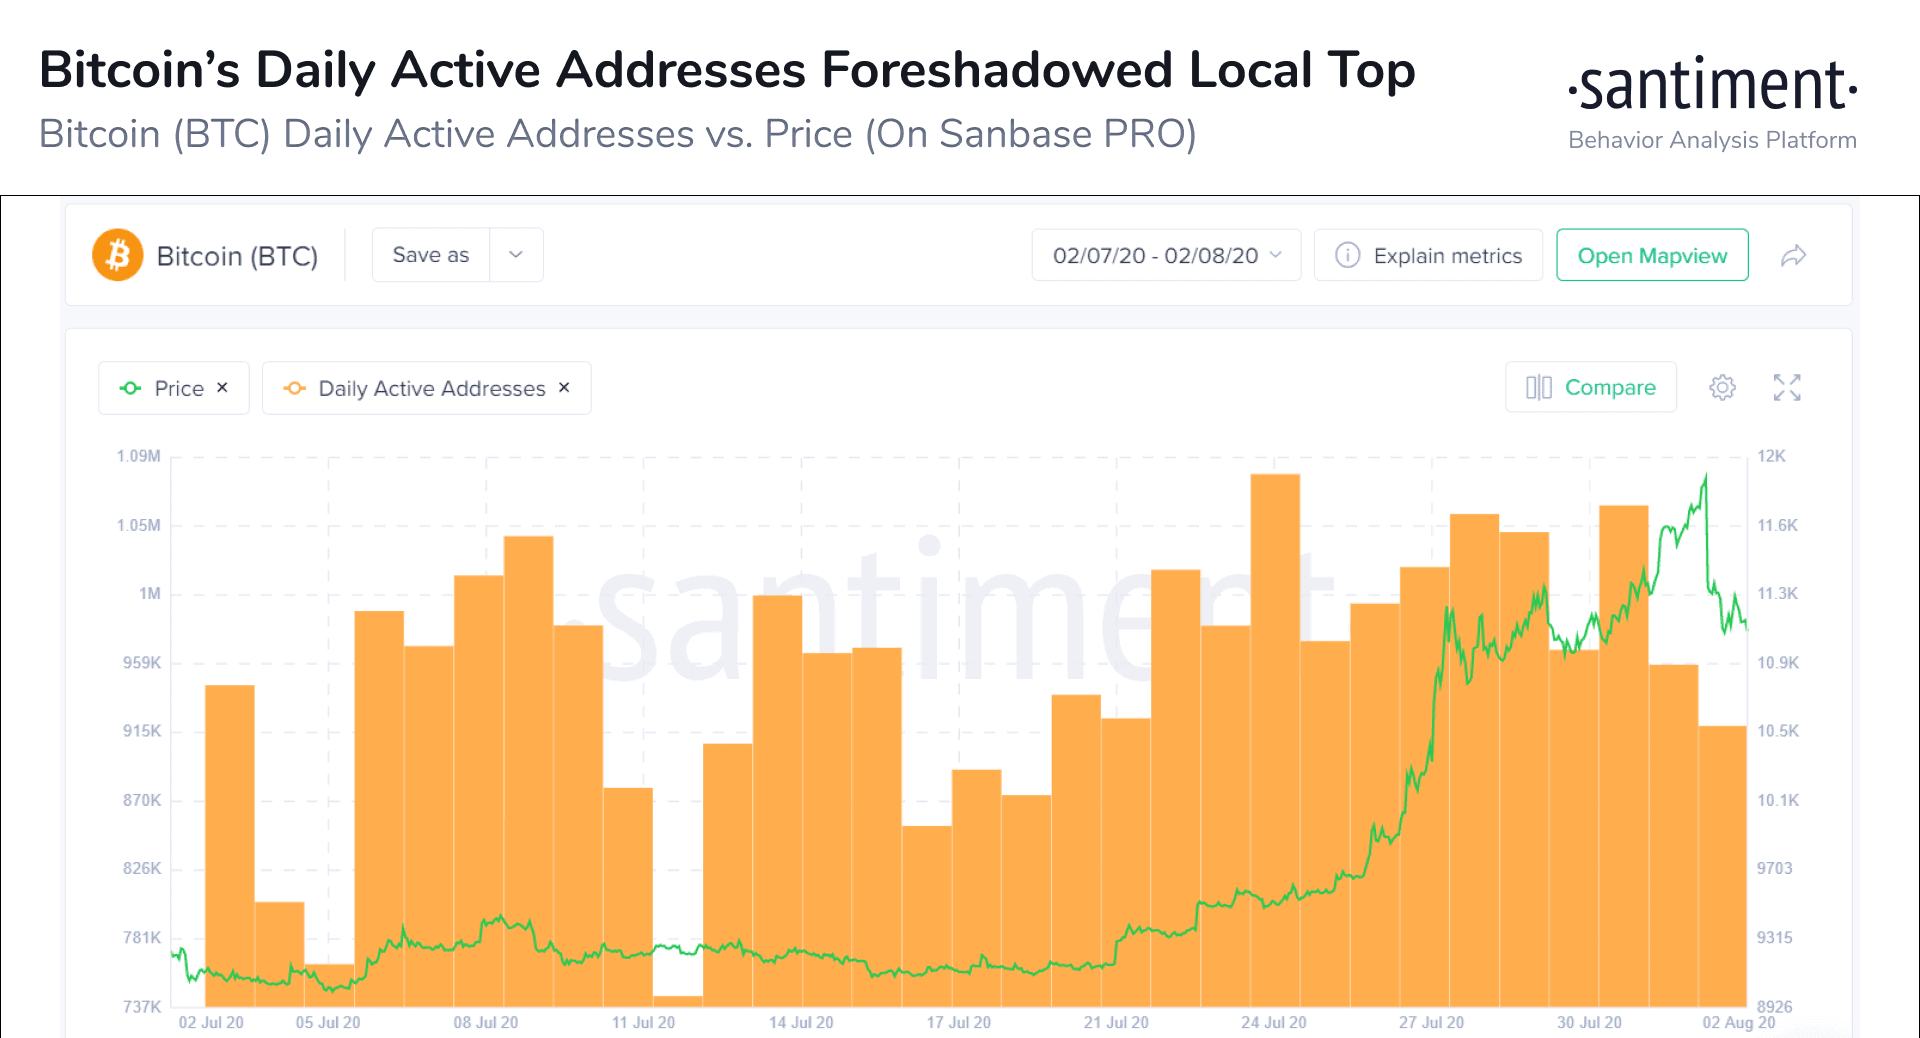
Task: Click the shortest bar after 11 Jul 20
Action: click(678, 1001)
